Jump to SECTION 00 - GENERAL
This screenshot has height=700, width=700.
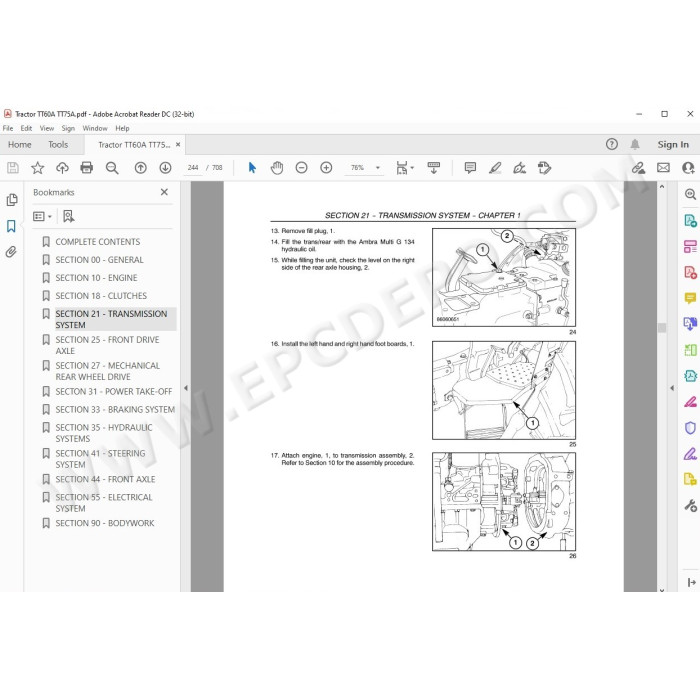(100, 260)
